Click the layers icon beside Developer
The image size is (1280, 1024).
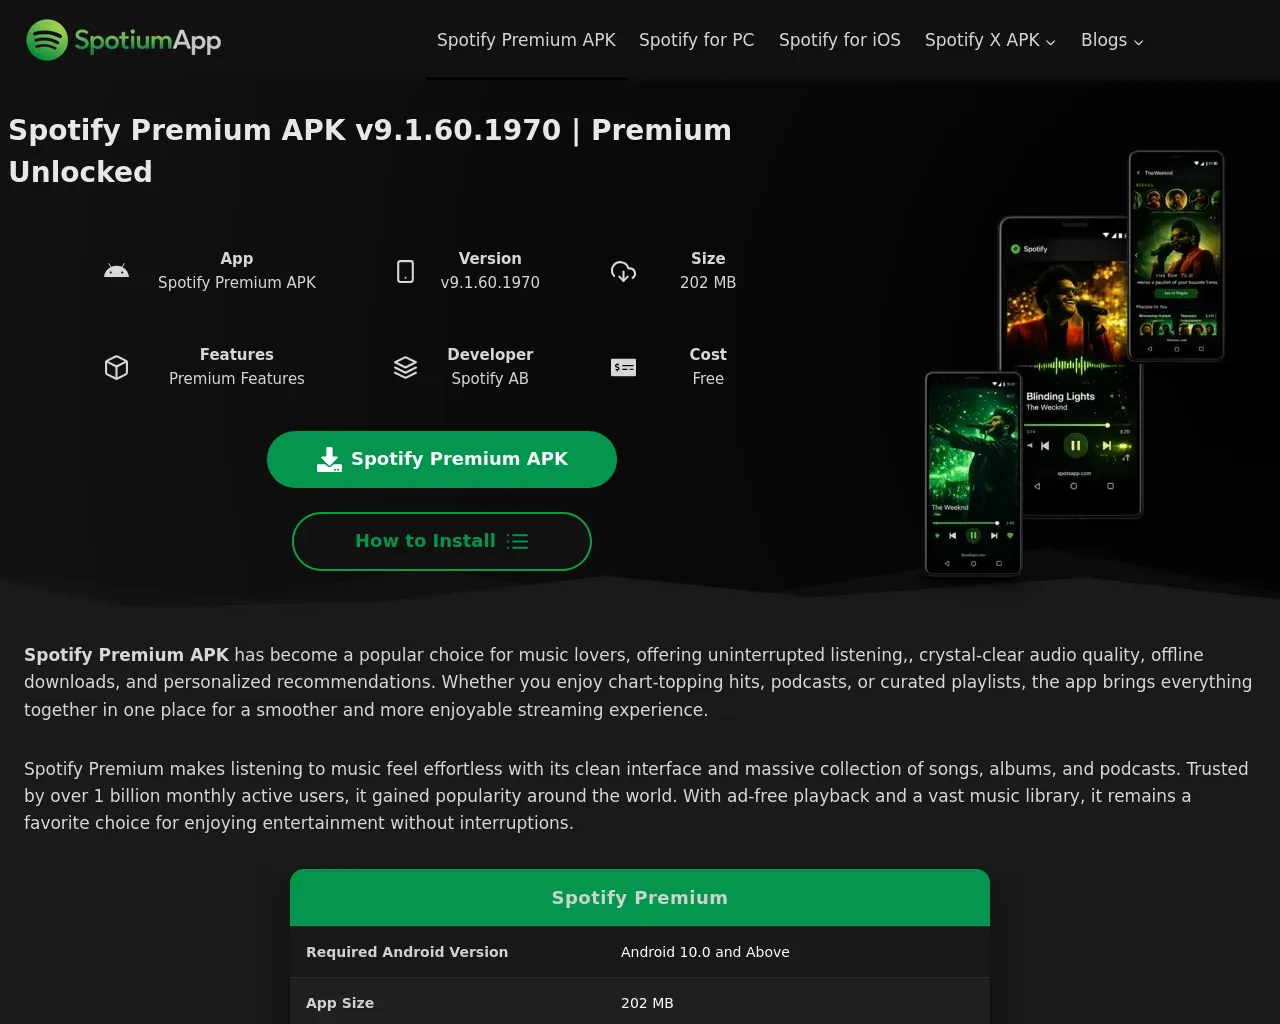point(405,367)
